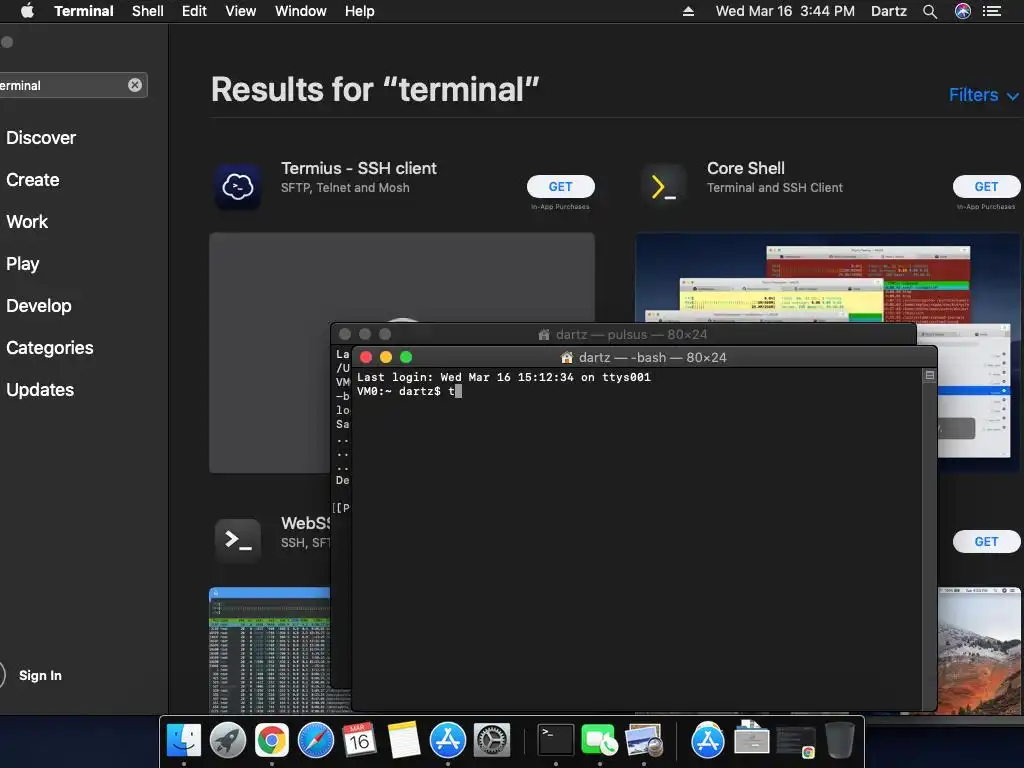Click the eject icon in menu bar
The width and height of the screenshot is (1024, 768).
tap(688, 11)
